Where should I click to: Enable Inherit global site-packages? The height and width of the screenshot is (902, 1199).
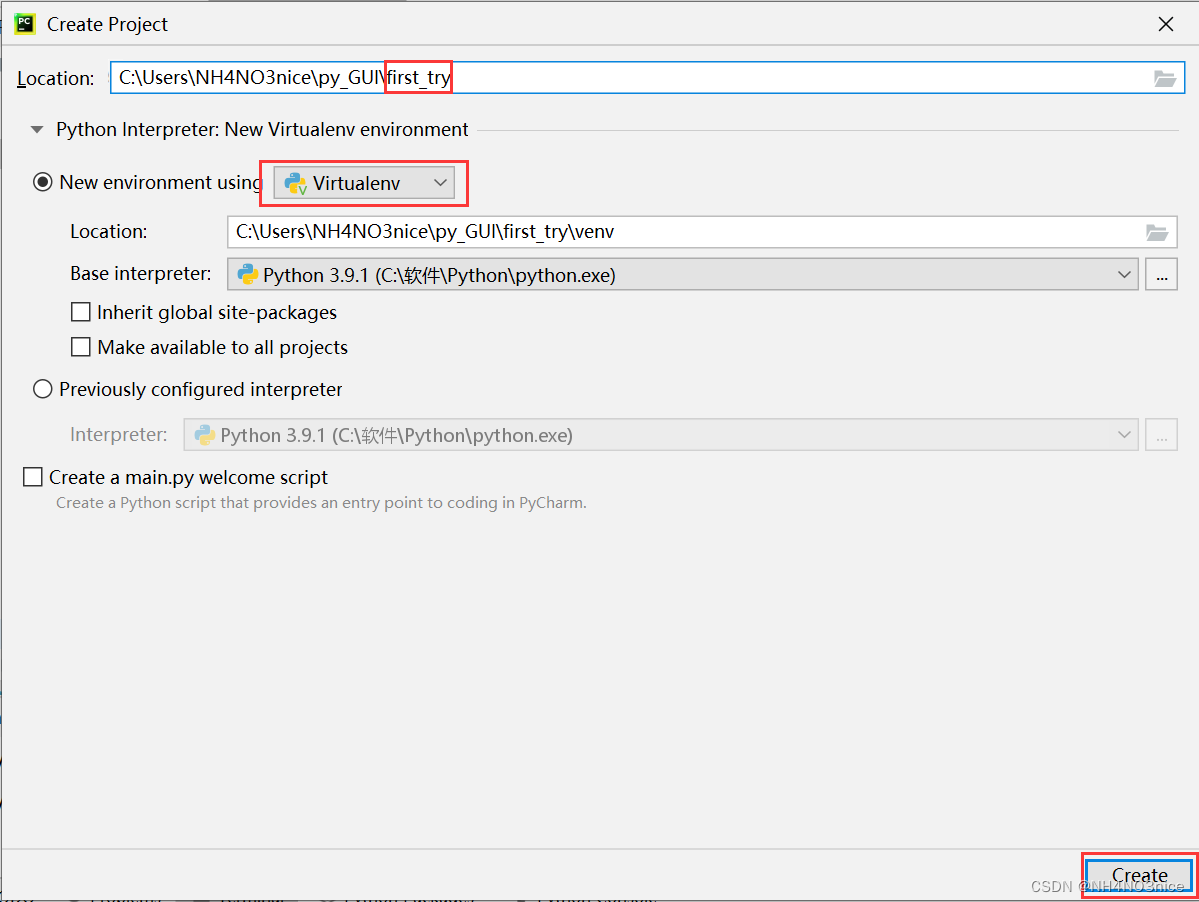pos(80,312)
